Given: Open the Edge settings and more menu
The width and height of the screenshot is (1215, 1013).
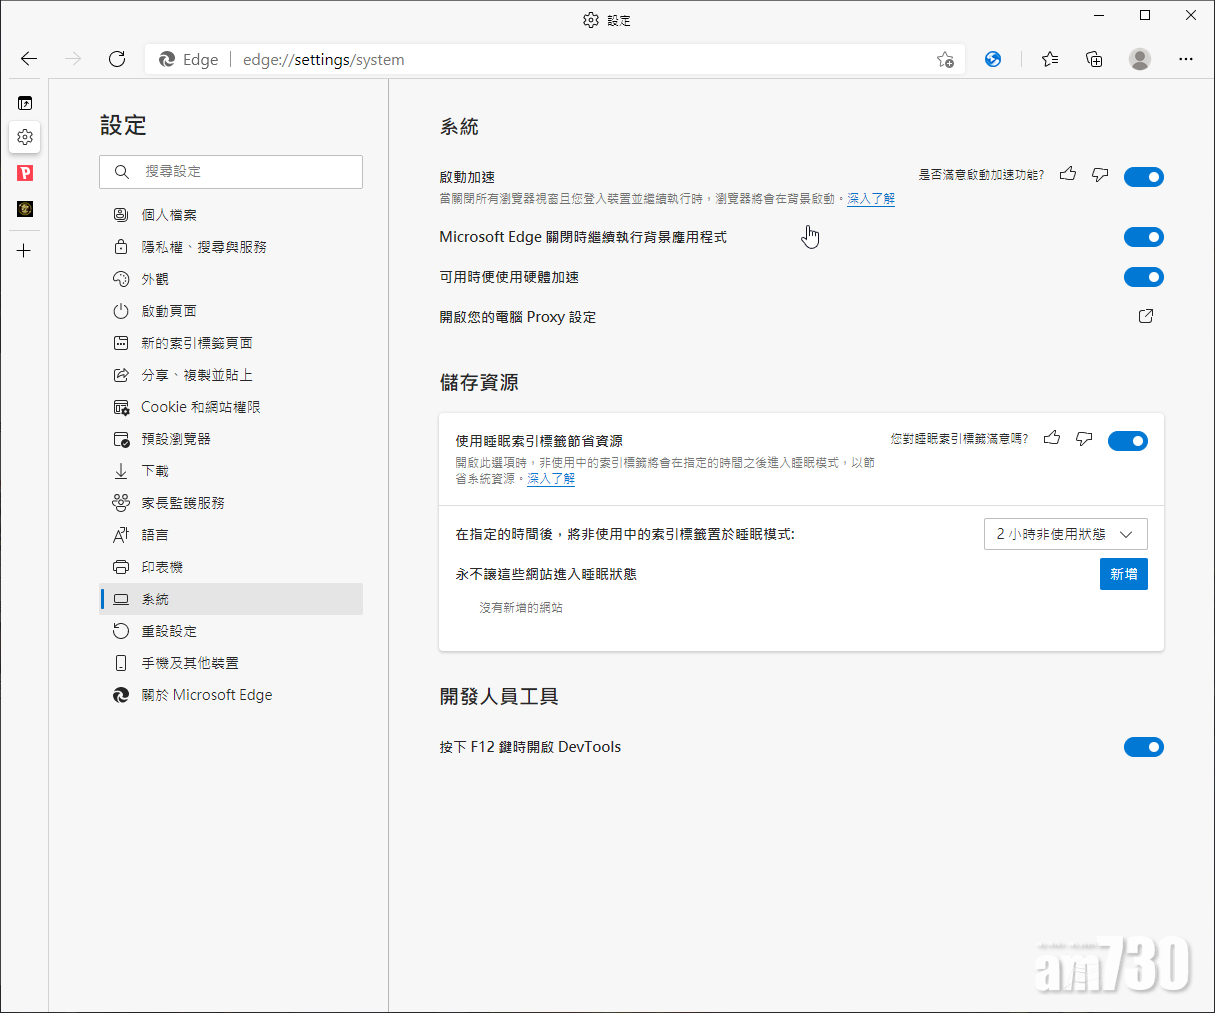Looking at the screenshot, I should 1185,59.
